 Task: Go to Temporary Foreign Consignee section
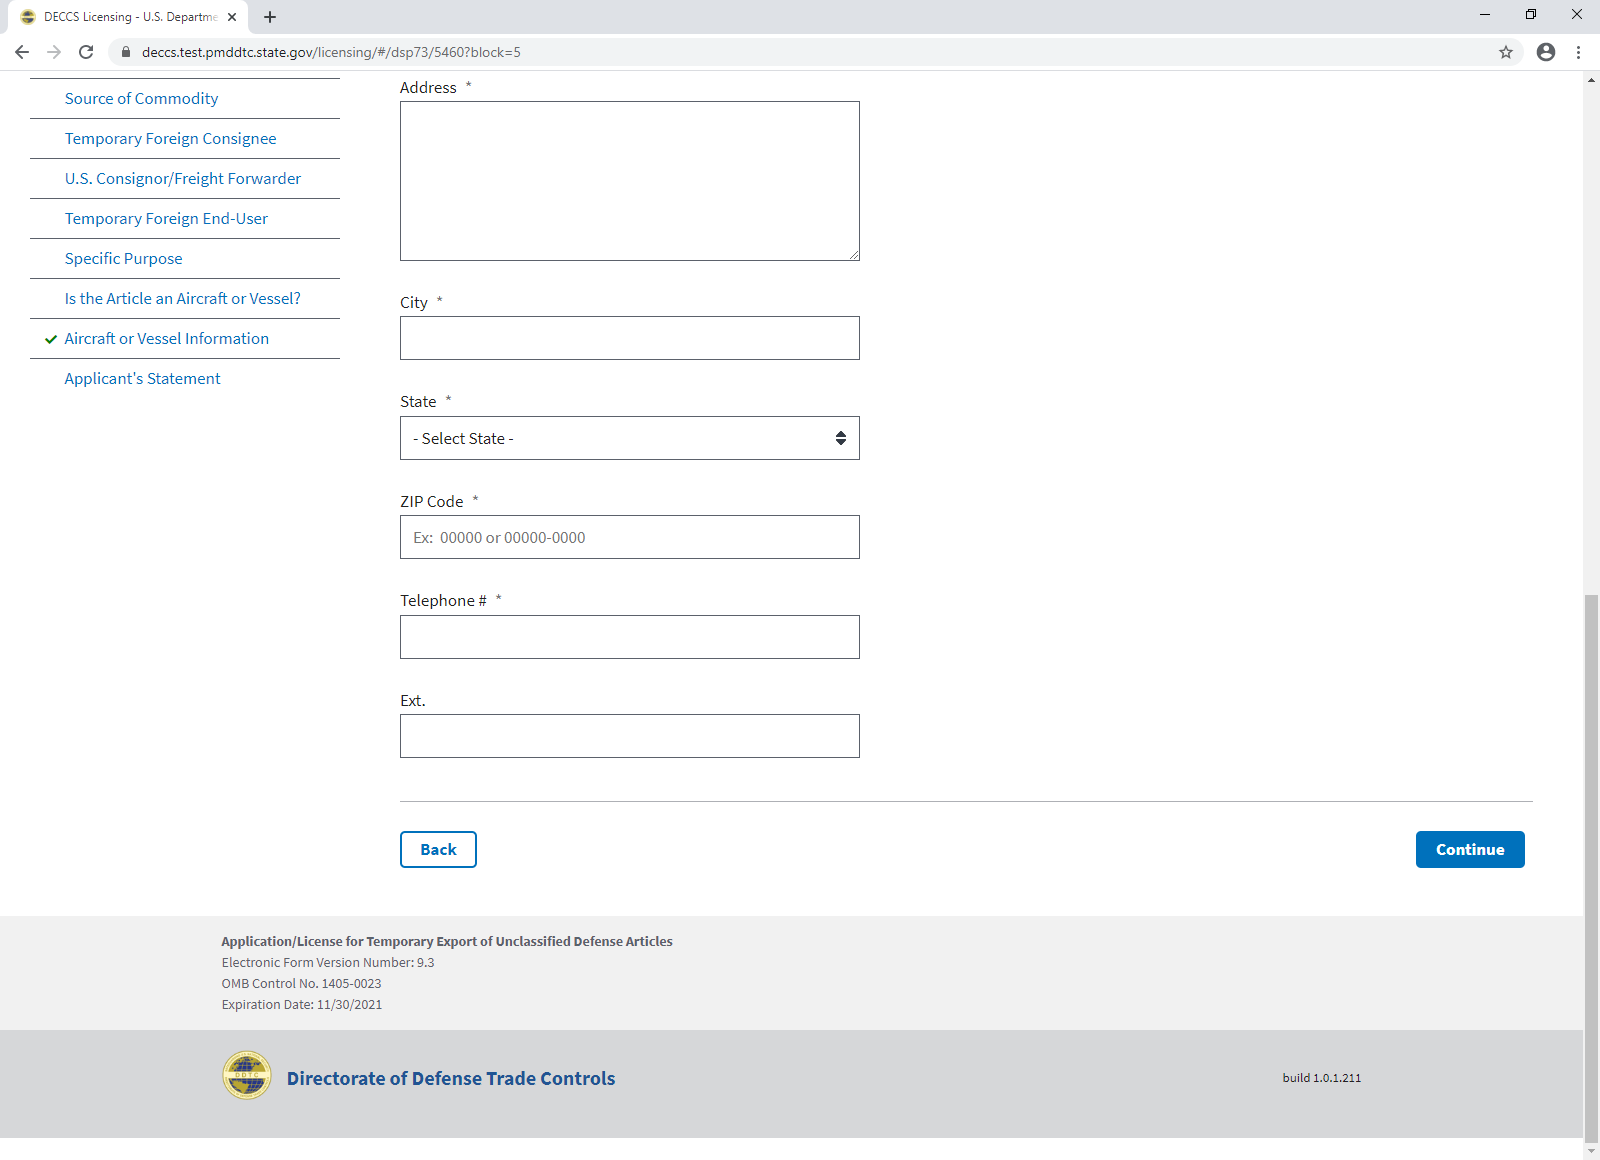(x=170, y=139)
